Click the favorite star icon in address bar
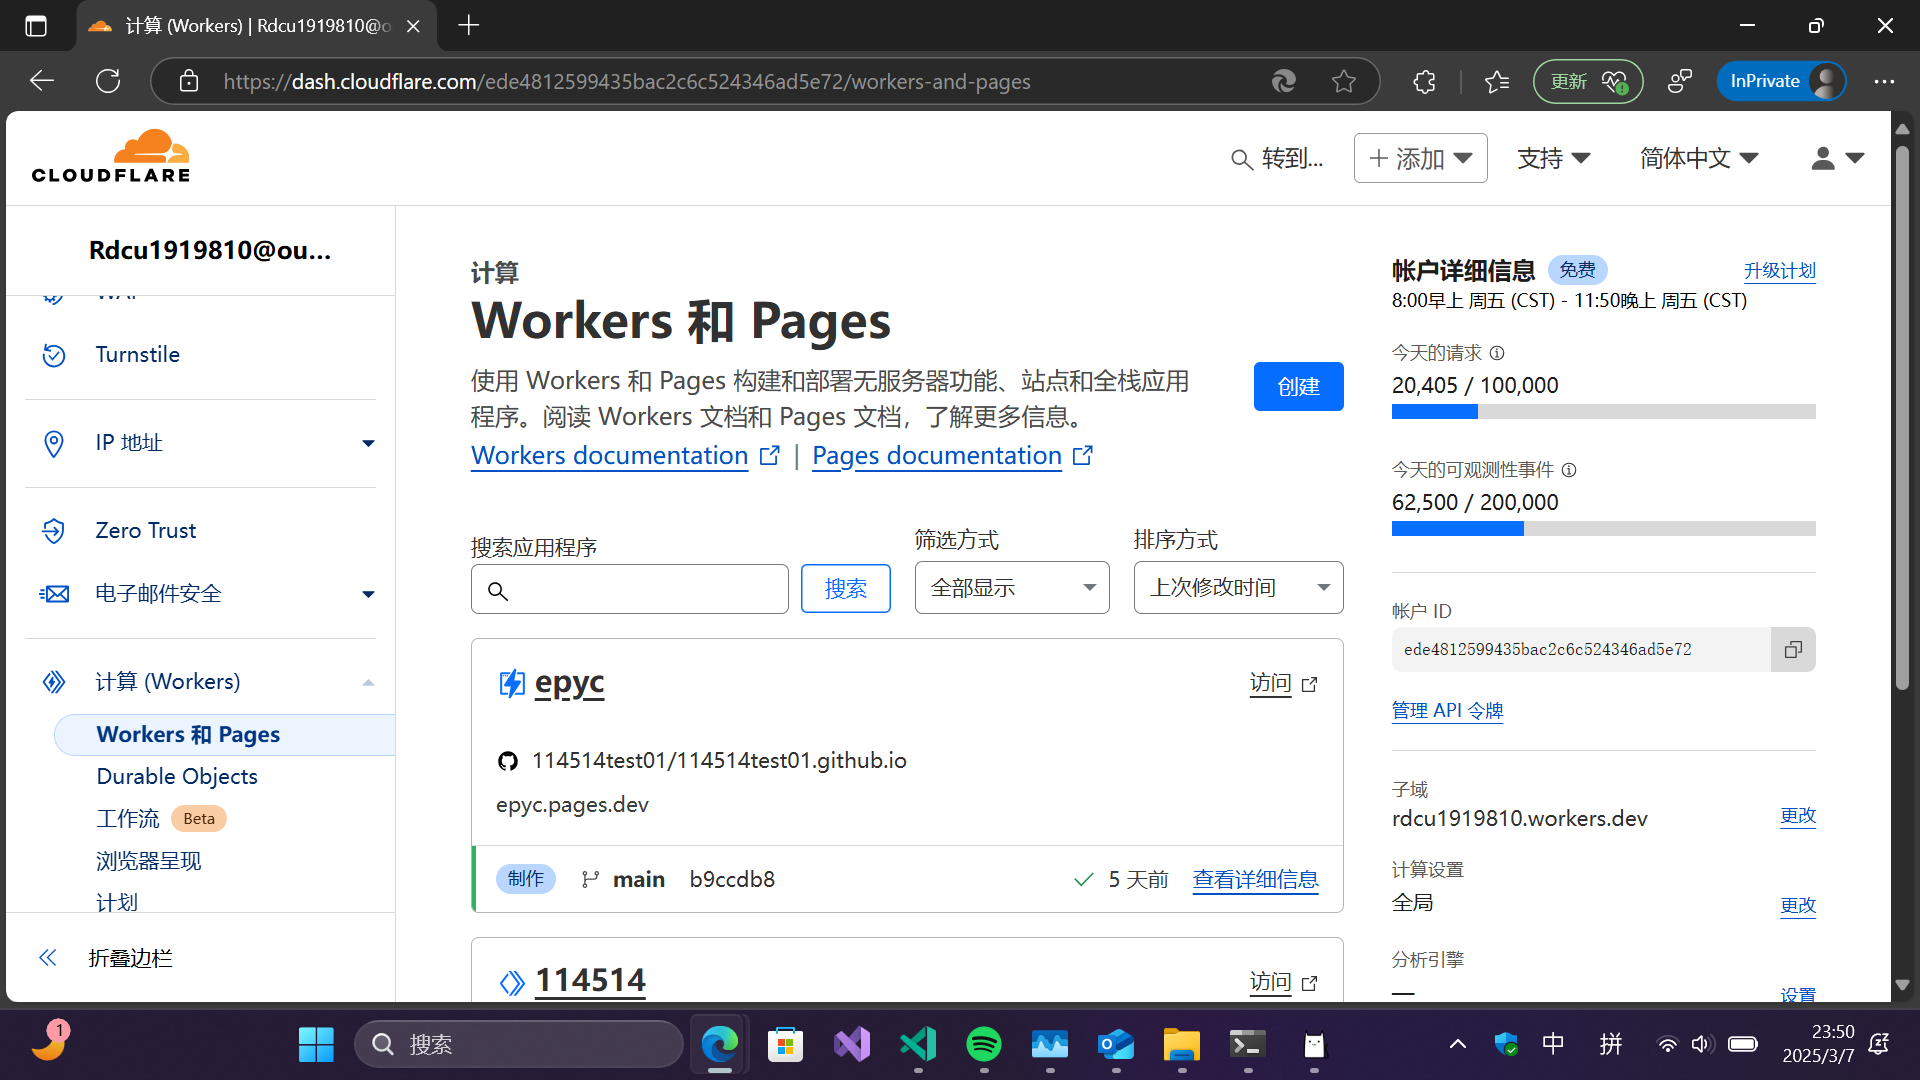Image resolution: width=1920 pixels, height=1080 pixels. point(1344,82)
